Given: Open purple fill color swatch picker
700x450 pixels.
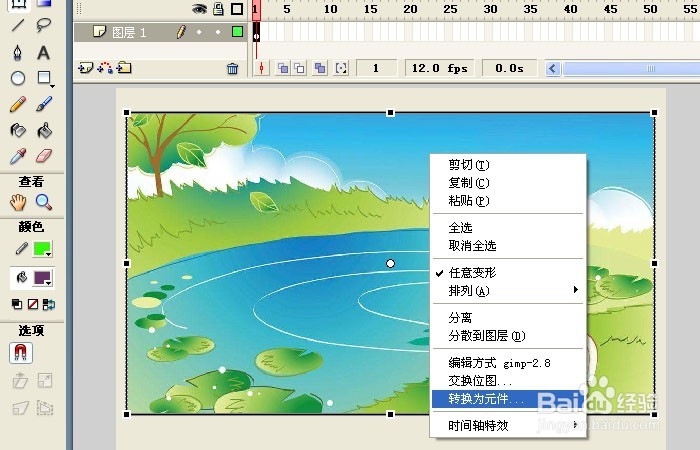Looking at the screenshot, I should coord(42,278).
